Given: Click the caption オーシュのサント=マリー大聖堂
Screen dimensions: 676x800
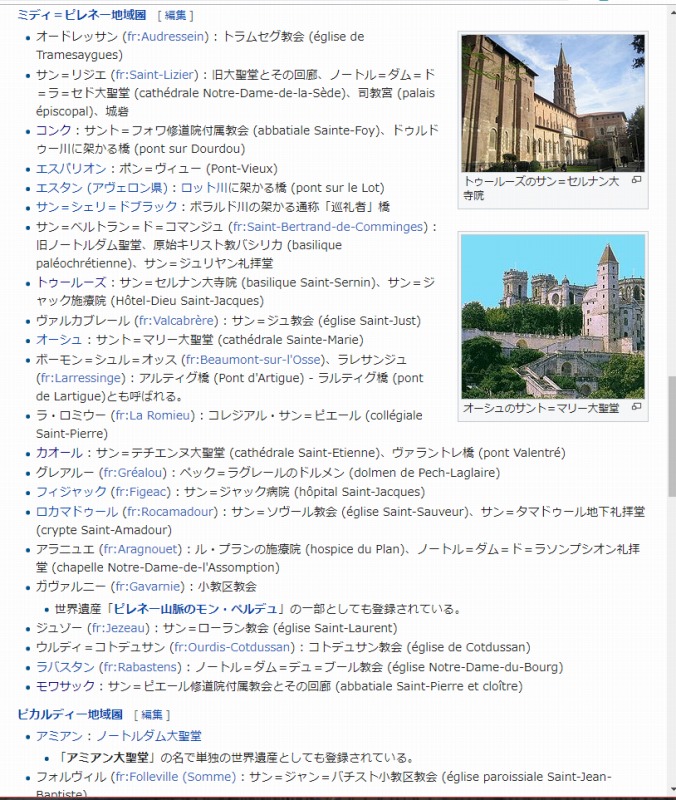Looking at the screenshot, I should [541, 408].
